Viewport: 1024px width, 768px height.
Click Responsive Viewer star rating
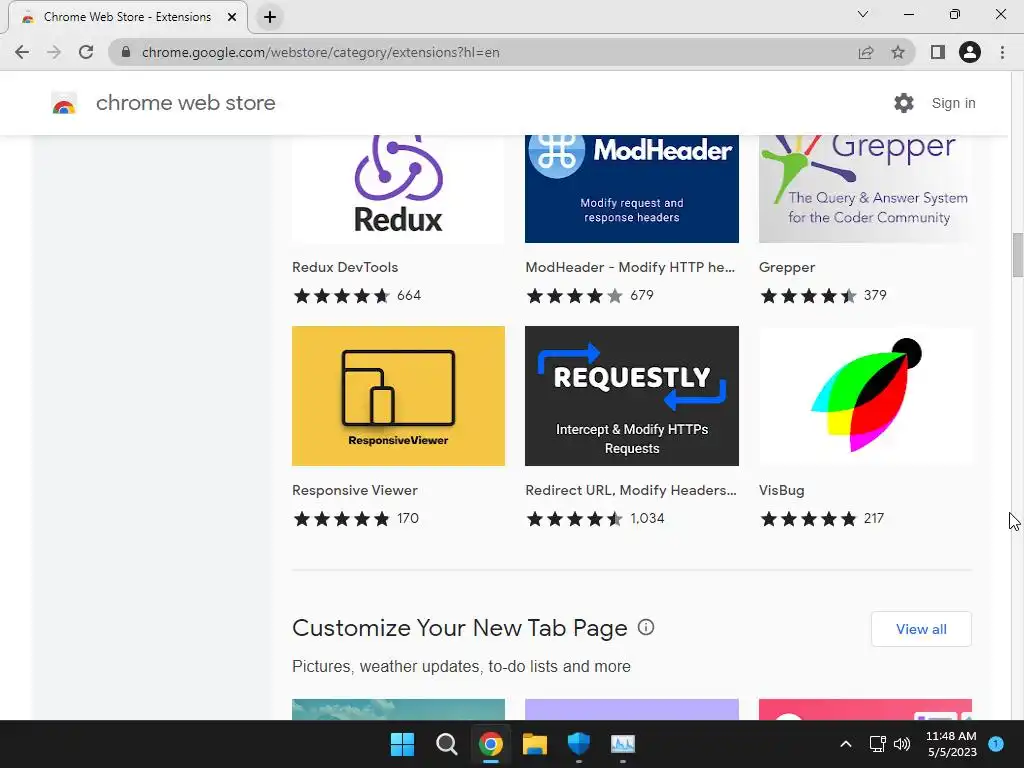pyautogui.click(x=342, y=519)
